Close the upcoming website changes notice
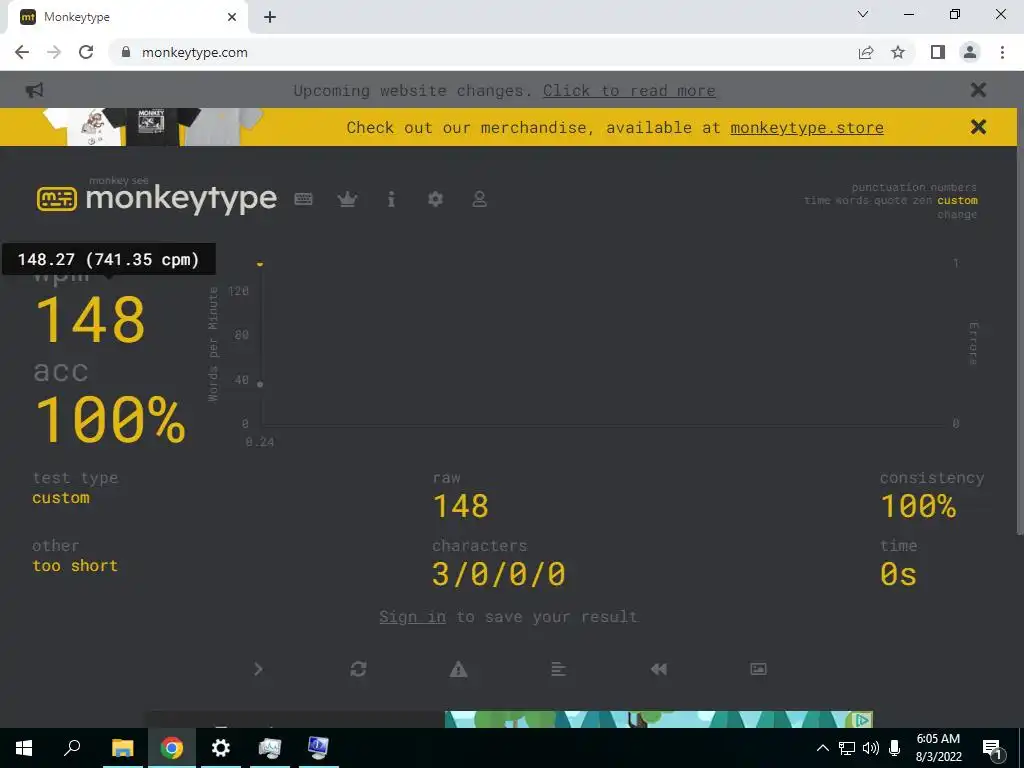 (x=978, y=89)
